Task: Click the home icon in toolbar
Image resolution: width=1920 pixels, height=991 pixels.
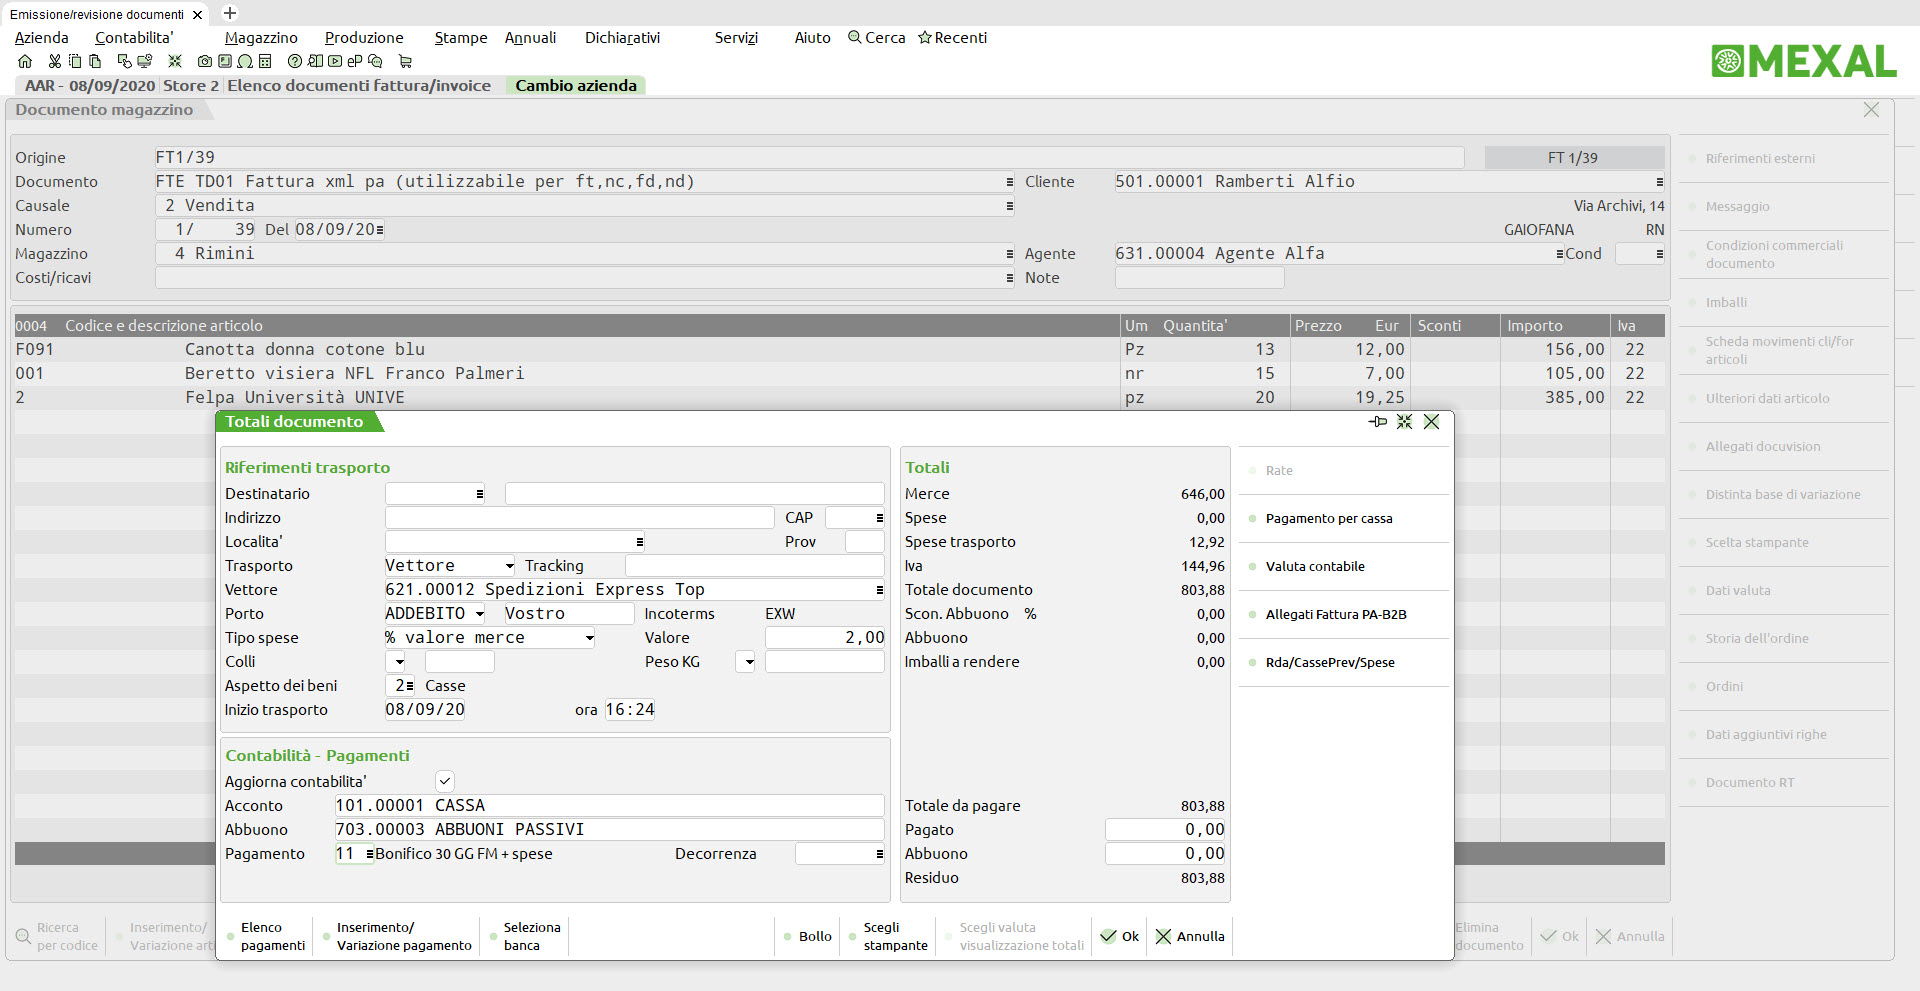Action: (25, 61)
